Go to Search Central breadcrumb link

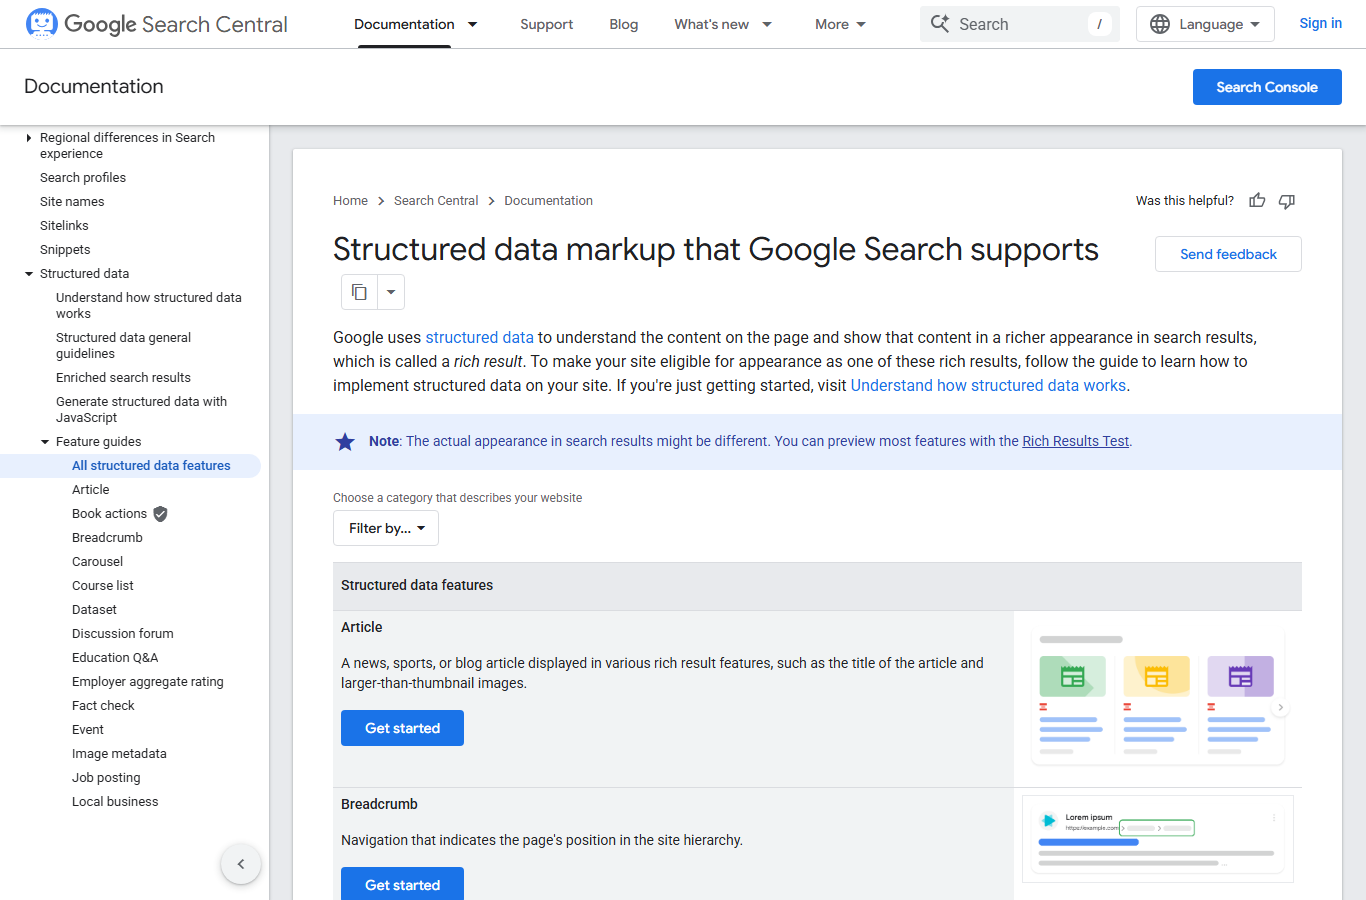(436, 201)
